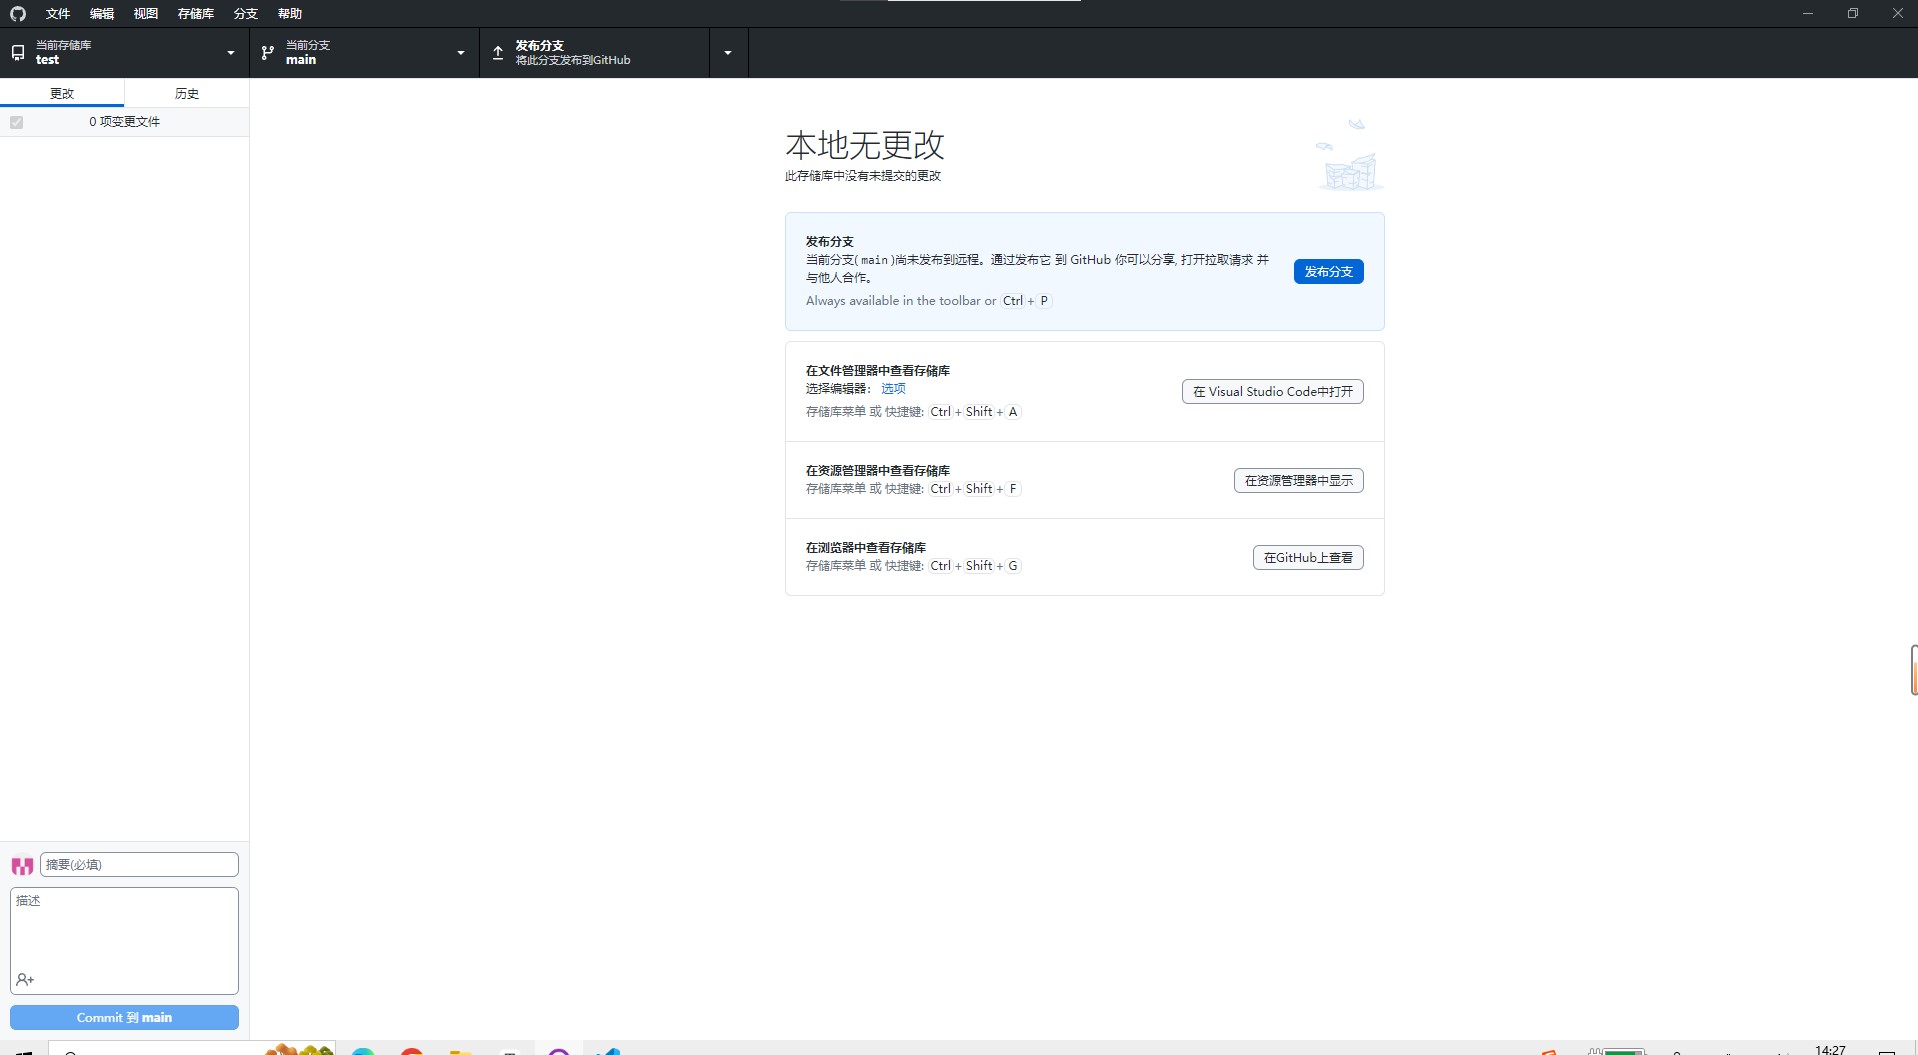This screenshot has width=1918, height=1055.
Task: Click the user avatar beside summary field
Action: [22, 866]
